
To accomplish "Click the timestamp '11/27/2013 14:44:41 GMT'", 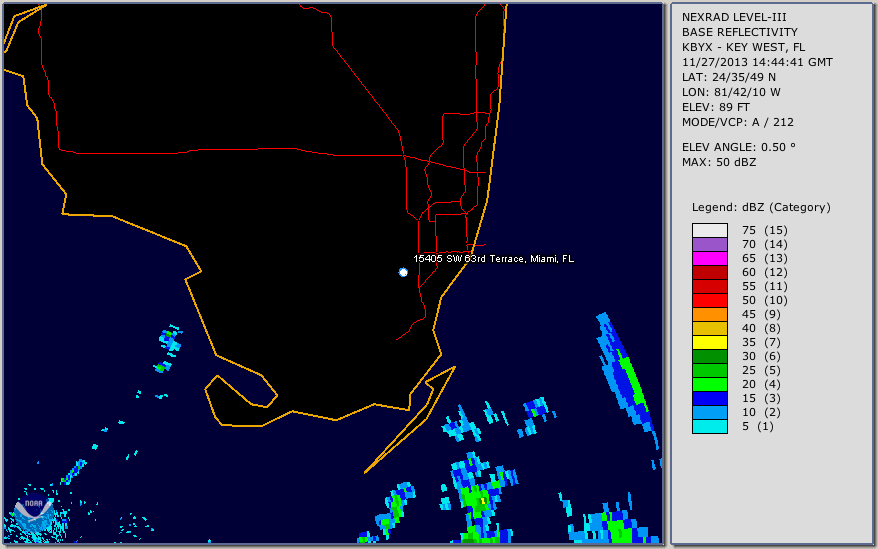I will (757, 63).
